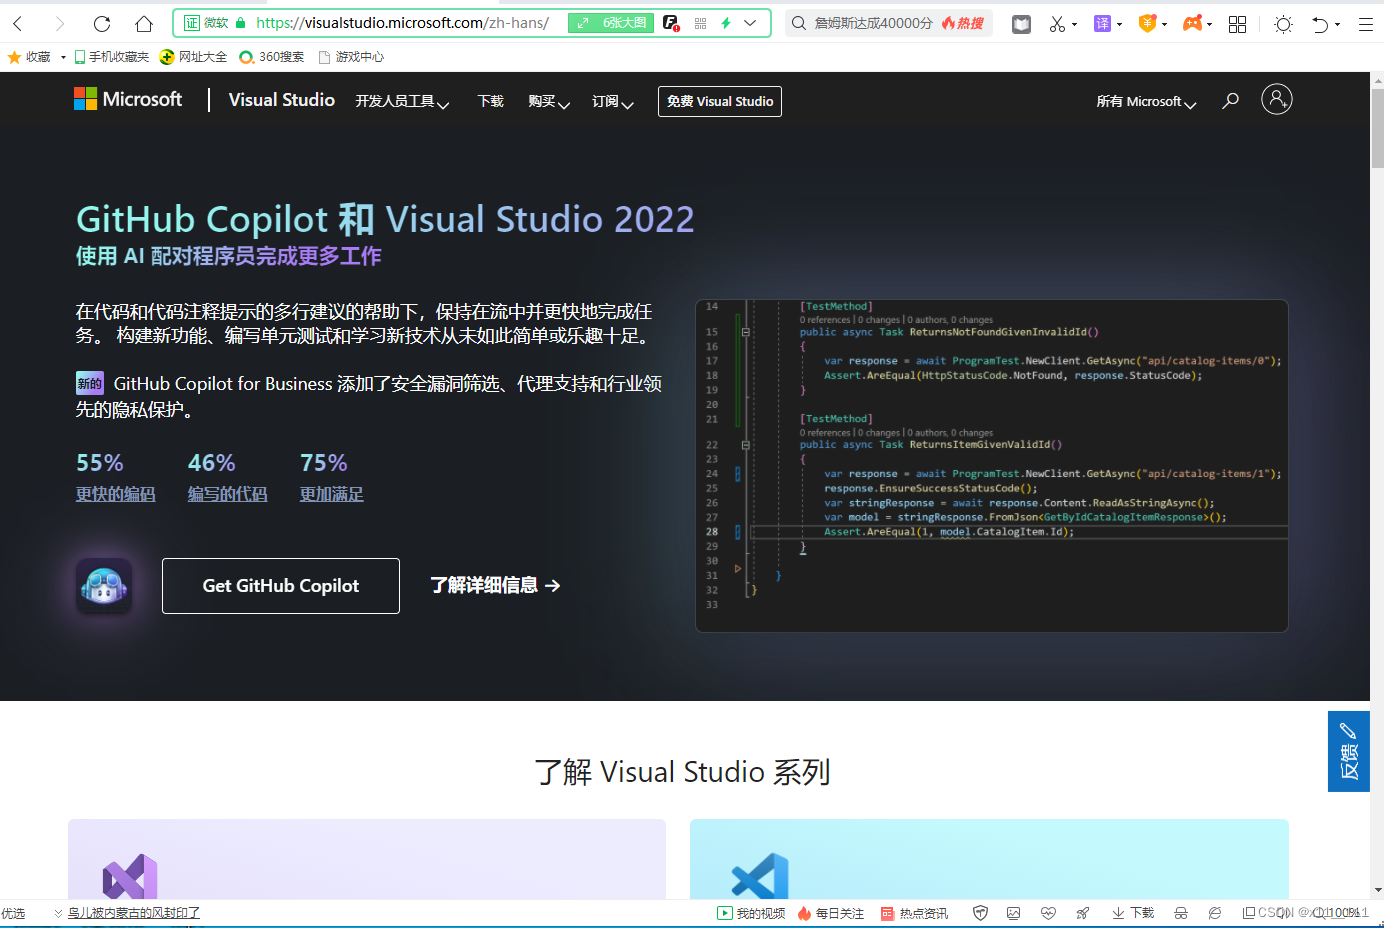Click the Get GitHub Copilot button

point(281,586)
